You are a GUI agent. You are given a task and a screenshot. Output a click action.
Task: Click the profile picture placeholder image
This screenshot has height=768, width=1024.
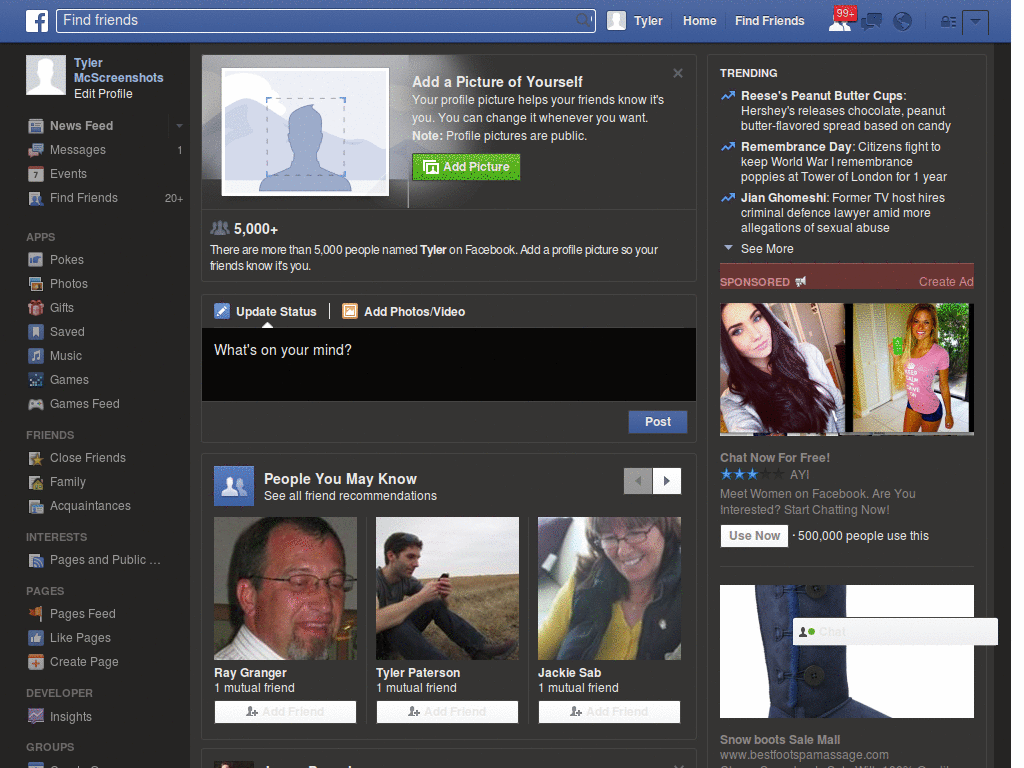tap(306, 132)
